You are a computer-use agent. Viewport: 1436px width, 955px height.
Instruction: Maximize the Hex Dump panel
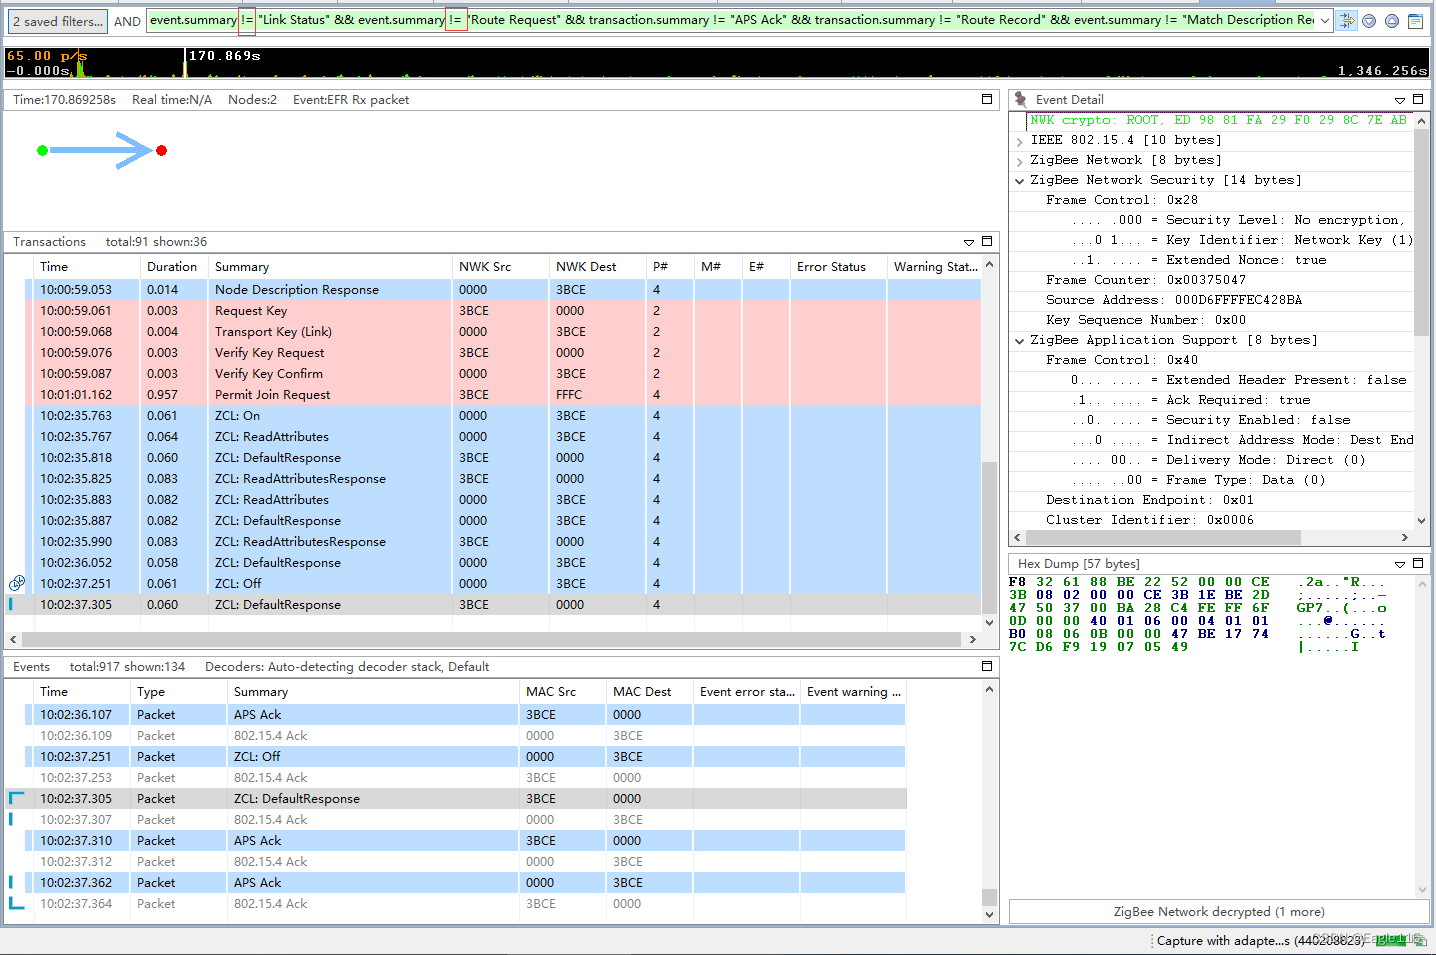(x=1417, y=563)
